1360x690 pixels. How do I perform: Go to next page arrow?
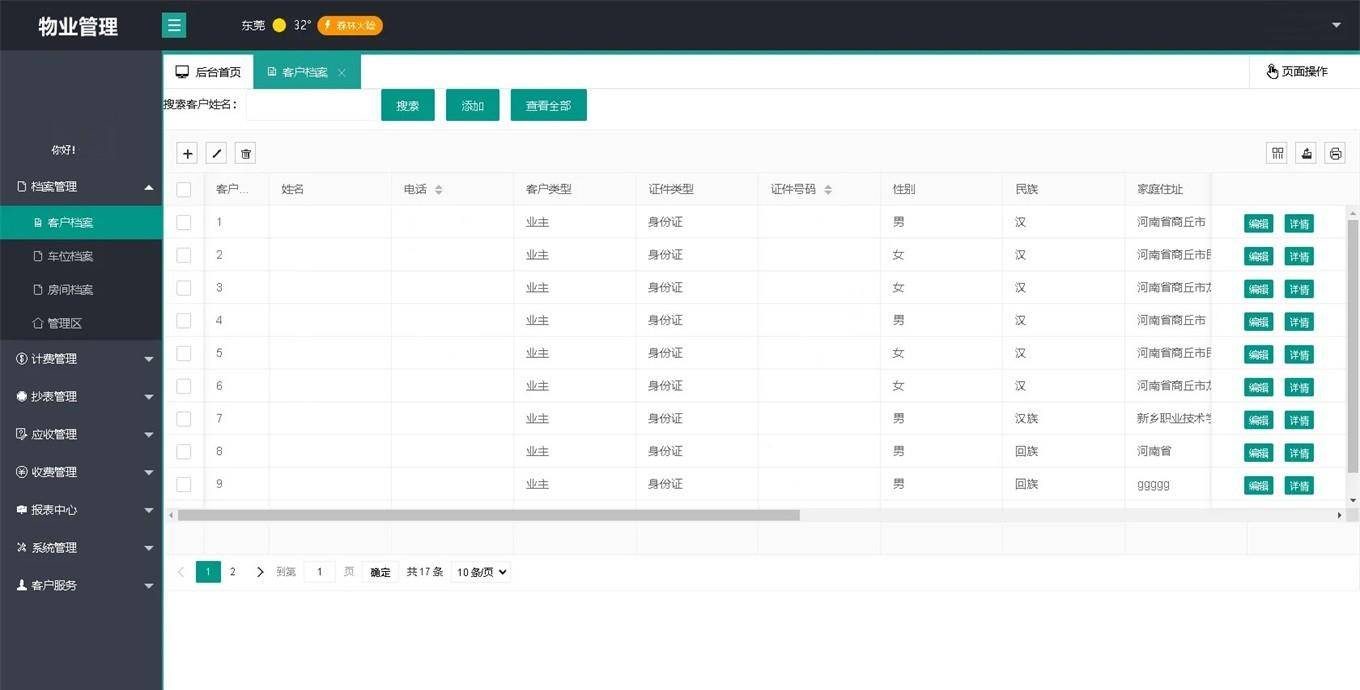pos(260,572)
